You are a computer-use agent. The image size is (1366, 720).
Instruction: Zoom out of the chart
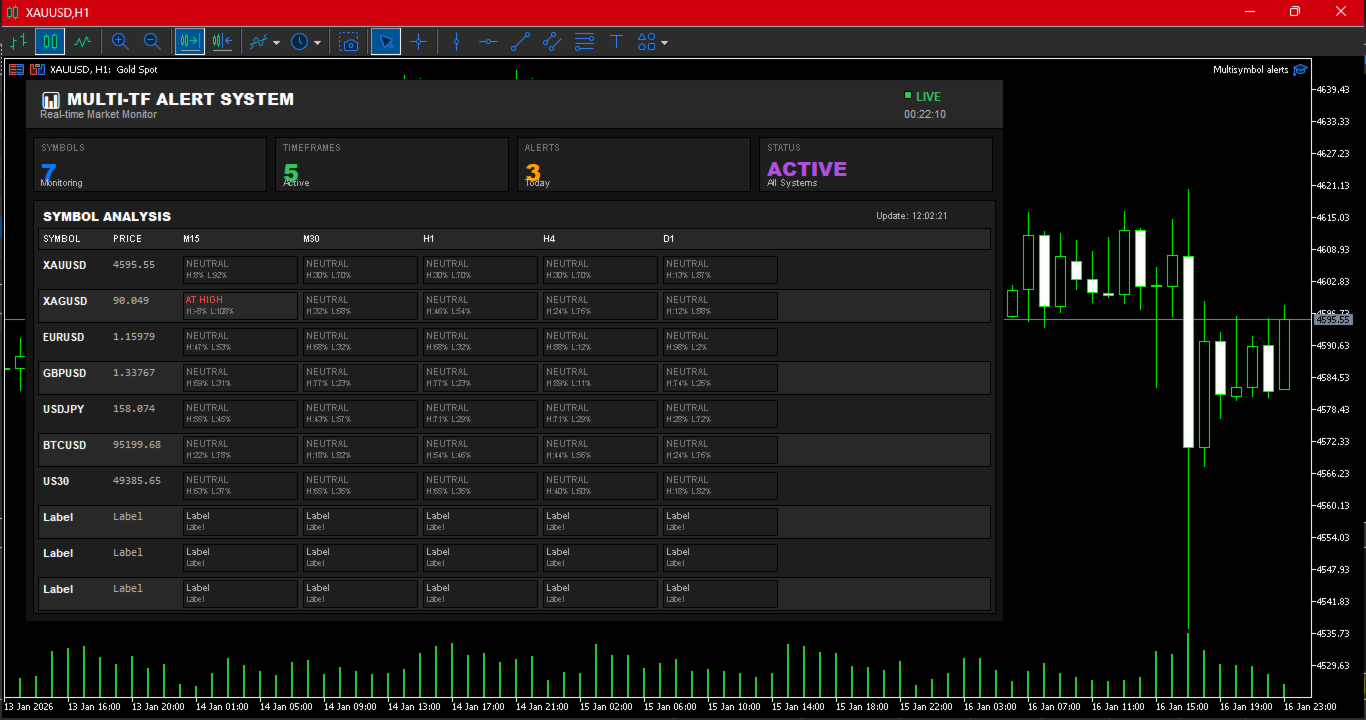coord(152,41)
